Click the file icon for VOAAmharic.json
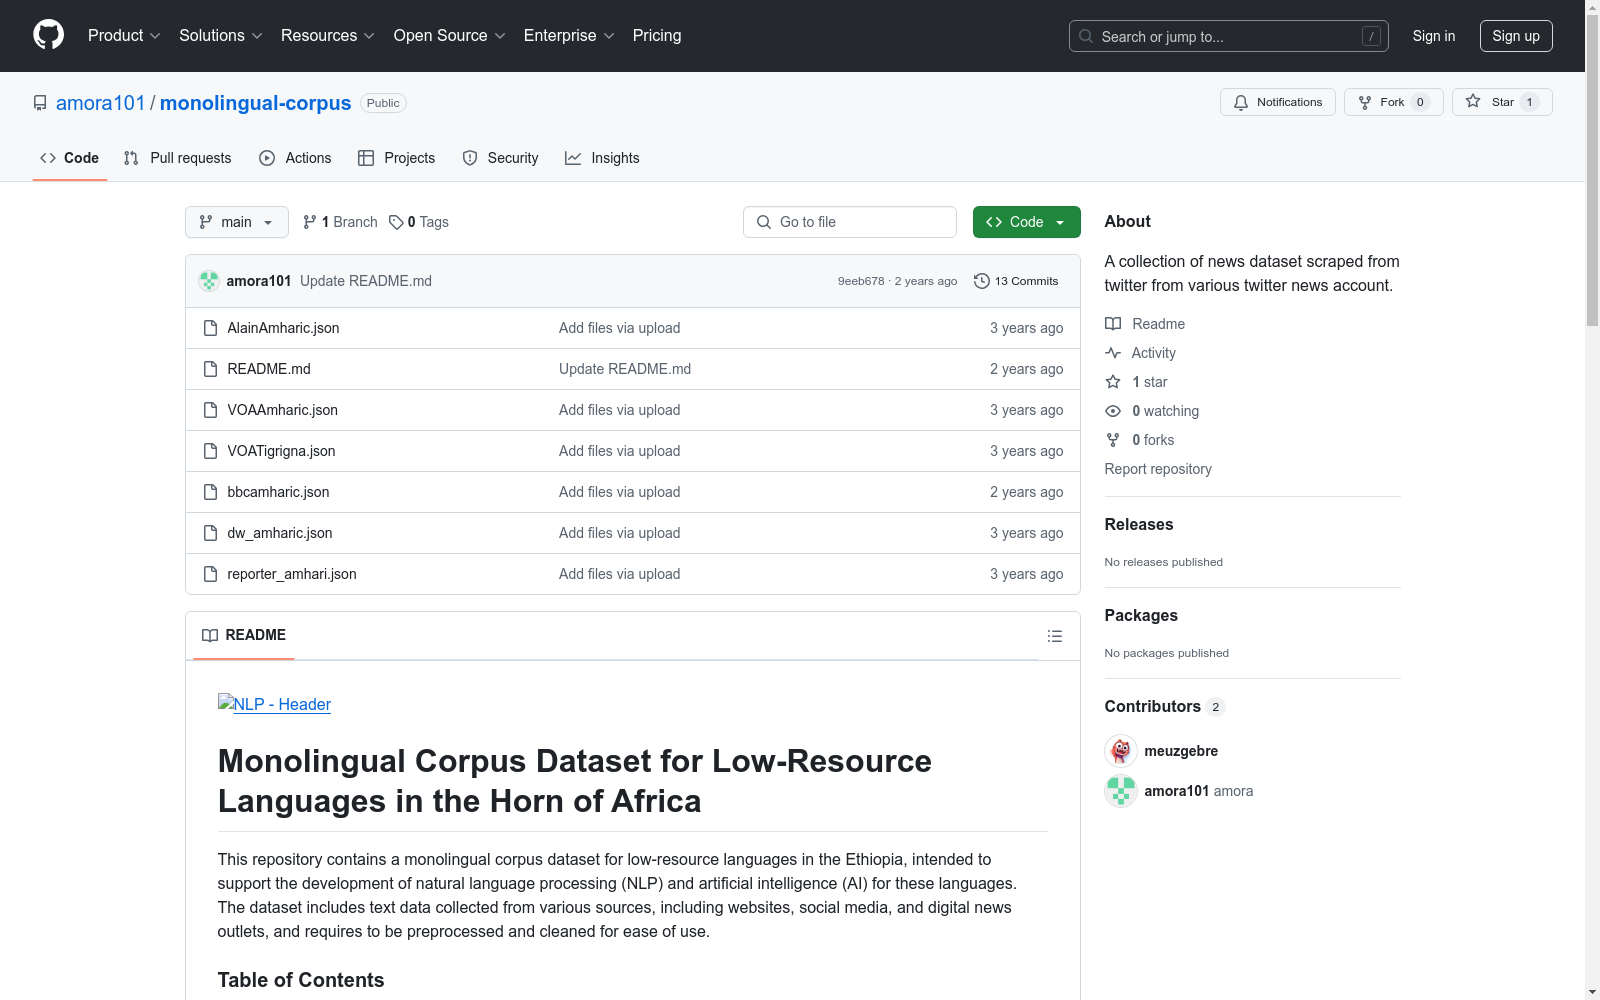This screenshot has height=1000, width=1600. (210, 410)
